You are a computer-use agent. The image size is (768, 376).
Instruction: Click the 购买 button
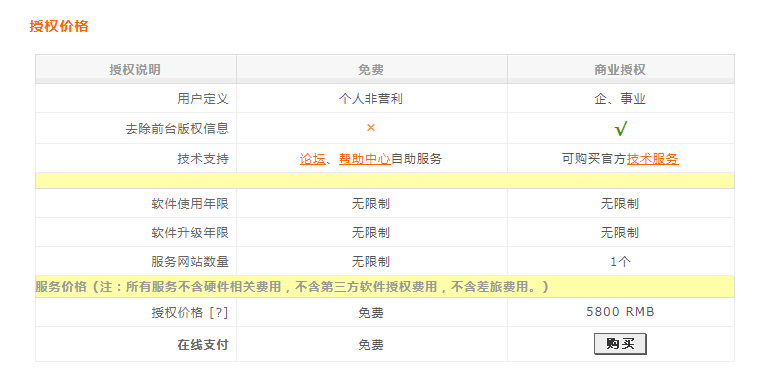620,344
